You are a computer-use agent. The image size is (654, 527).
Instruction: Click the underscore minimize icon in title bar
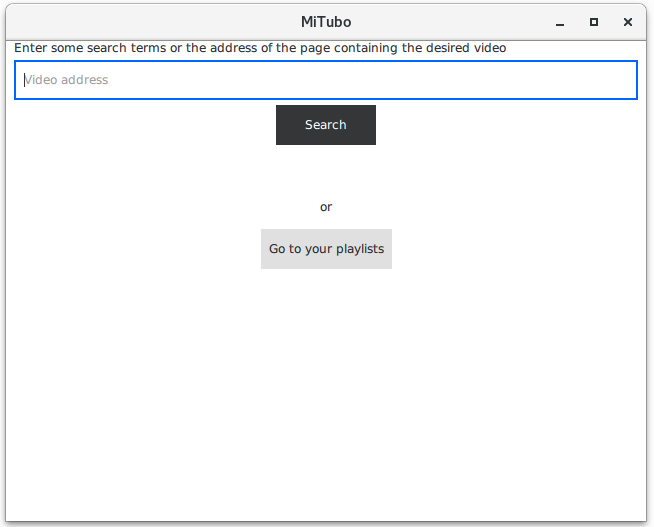pos(560,23)
